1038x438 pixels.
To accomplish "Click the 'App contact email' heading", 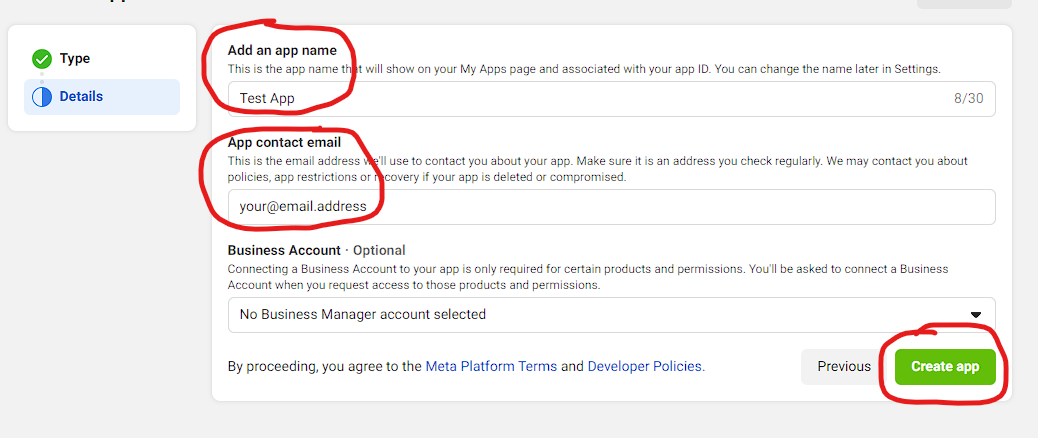I will pyautogui.click(x=285, y=142).
